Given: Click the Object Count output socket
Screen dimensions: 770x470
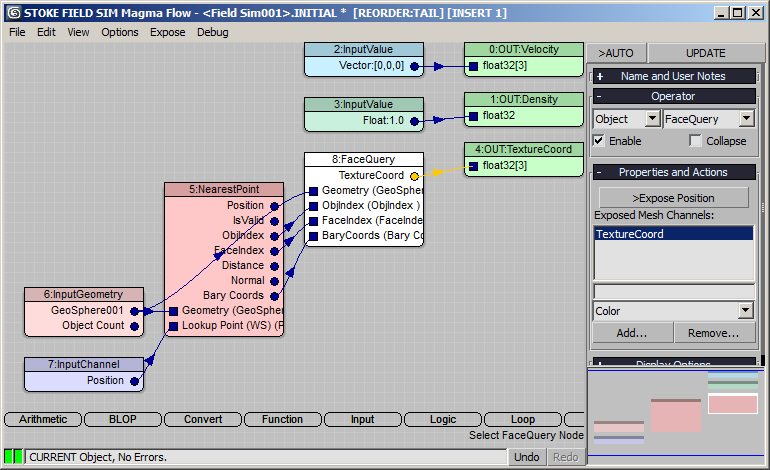Looking at the screenshot, I should click(x=134, y=326).
